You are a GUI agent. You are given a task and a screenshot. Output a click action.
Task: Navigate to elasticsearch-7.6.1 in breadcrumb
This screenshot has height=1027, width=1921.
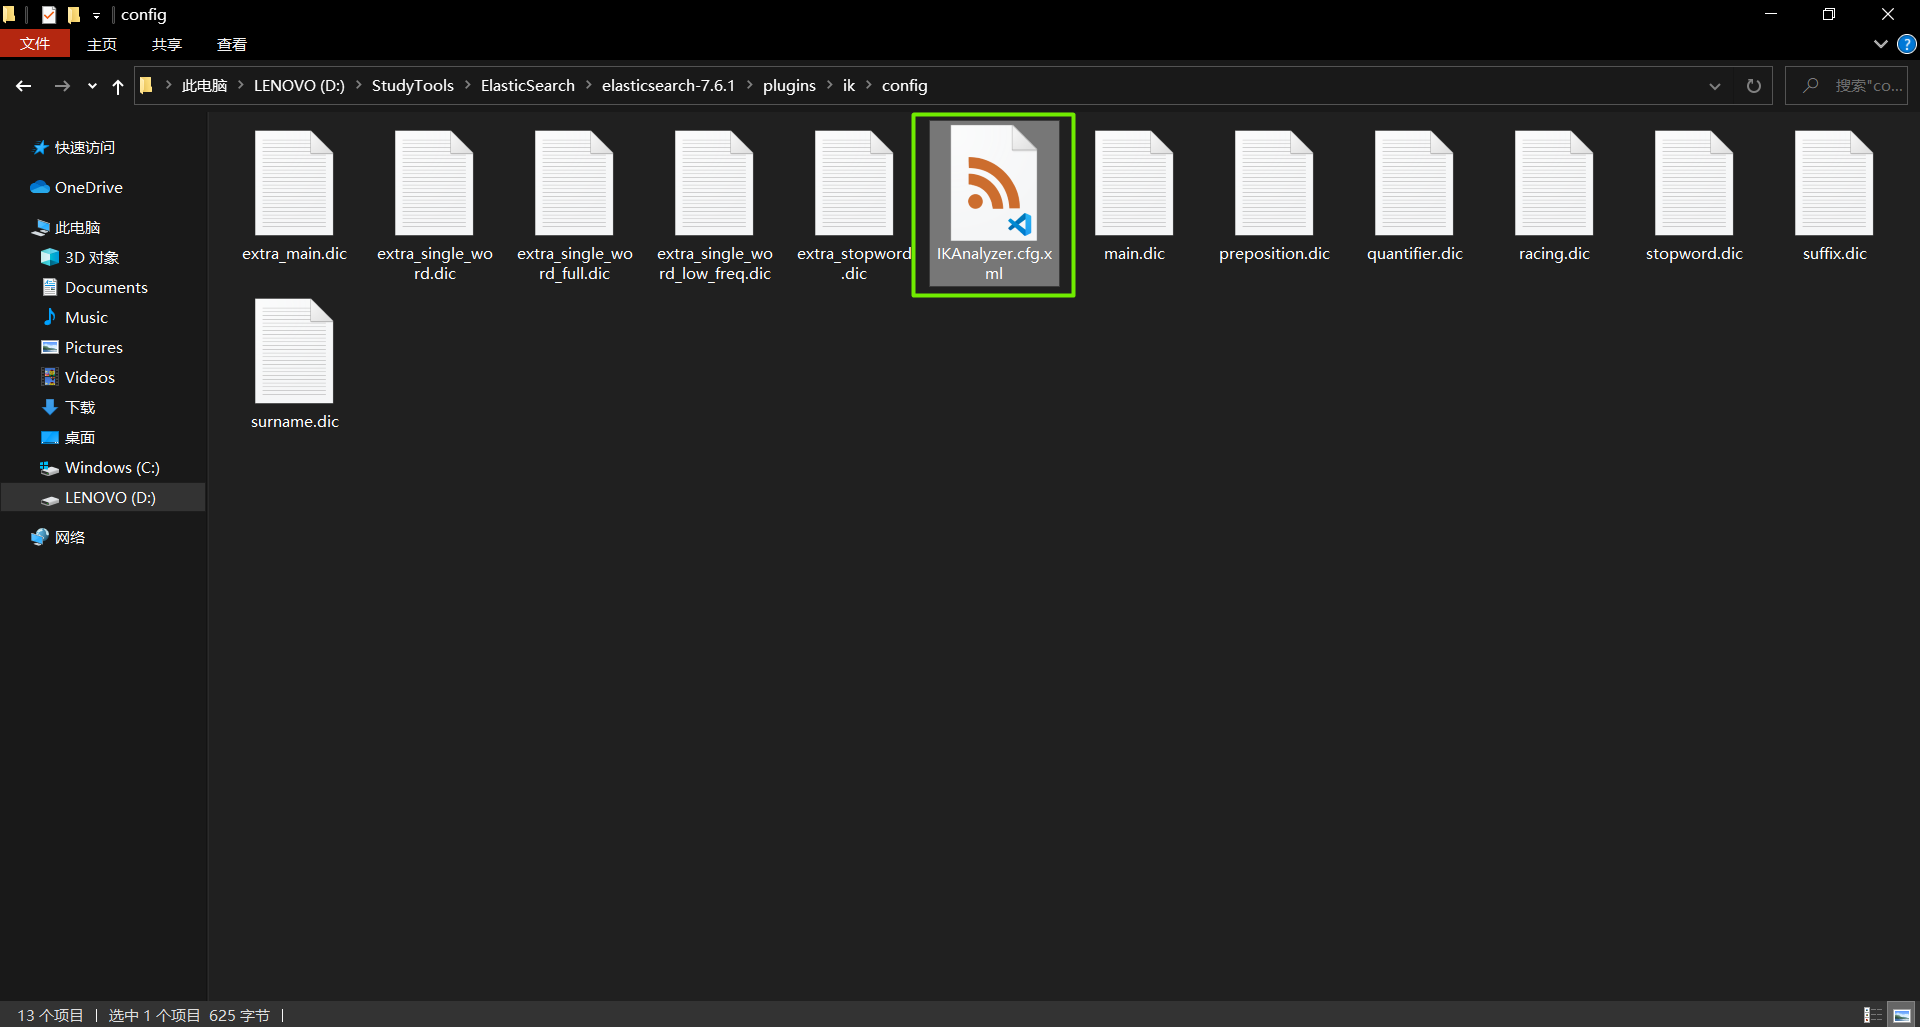[x=668, y=85]
